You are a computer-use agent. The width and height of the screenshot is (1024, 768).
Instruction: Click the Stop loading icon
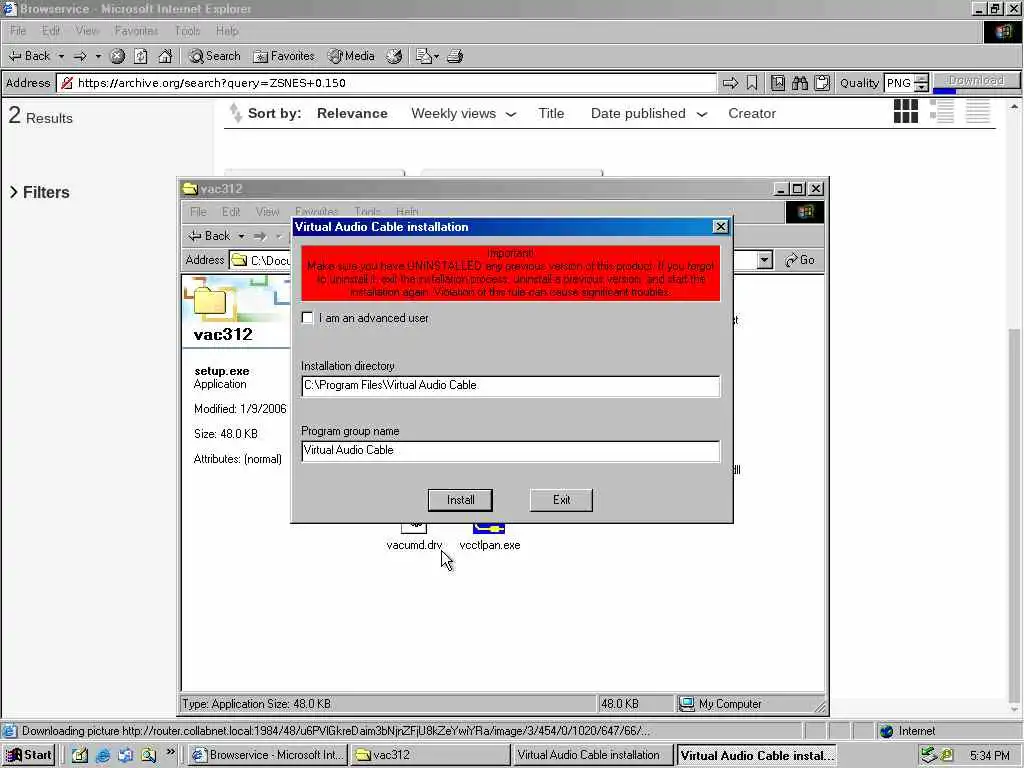[x=118, y=56]
